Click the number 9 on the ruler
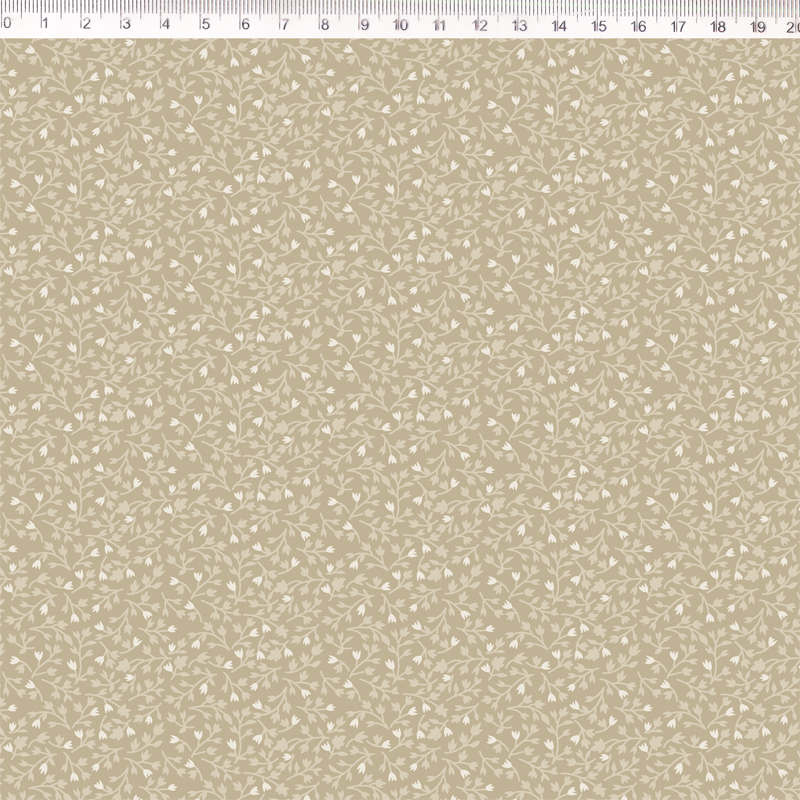The height and width of the screenshot is (800, 800). (x=363, y=25)
